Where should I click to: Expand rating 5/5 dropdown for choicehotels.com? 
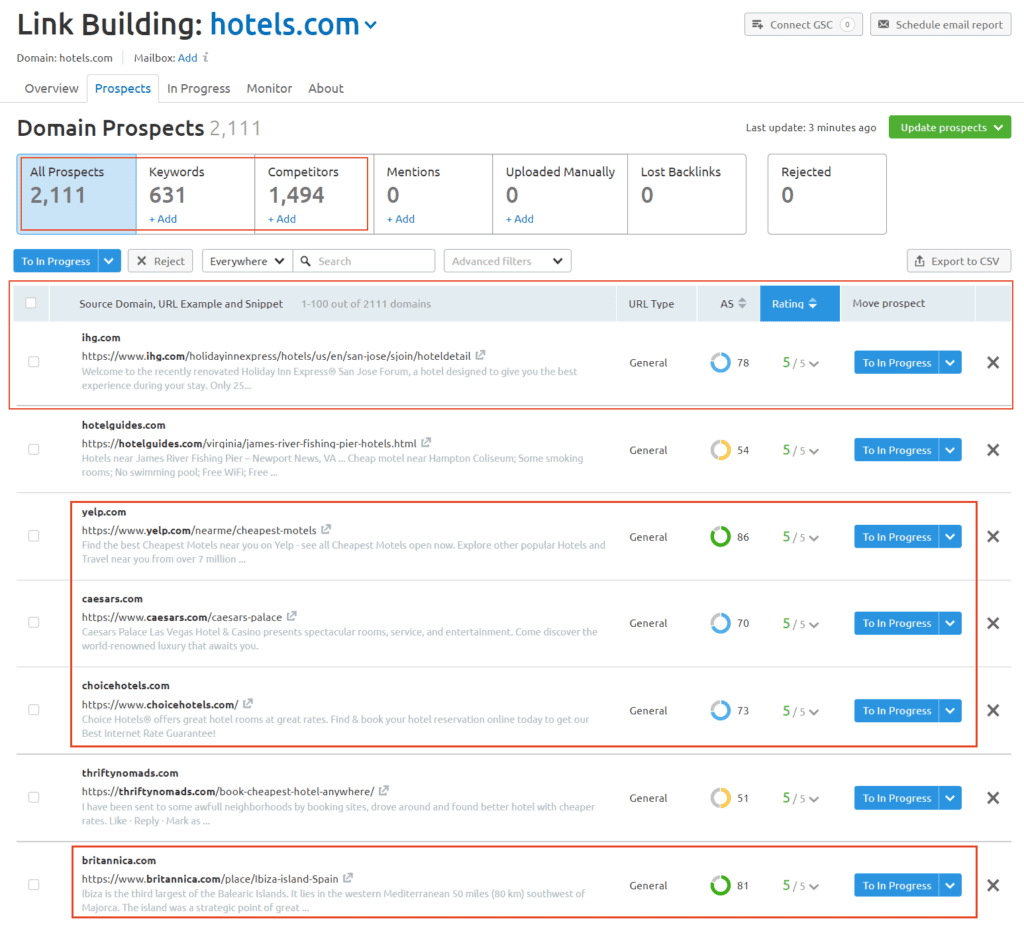pos(814,712)
